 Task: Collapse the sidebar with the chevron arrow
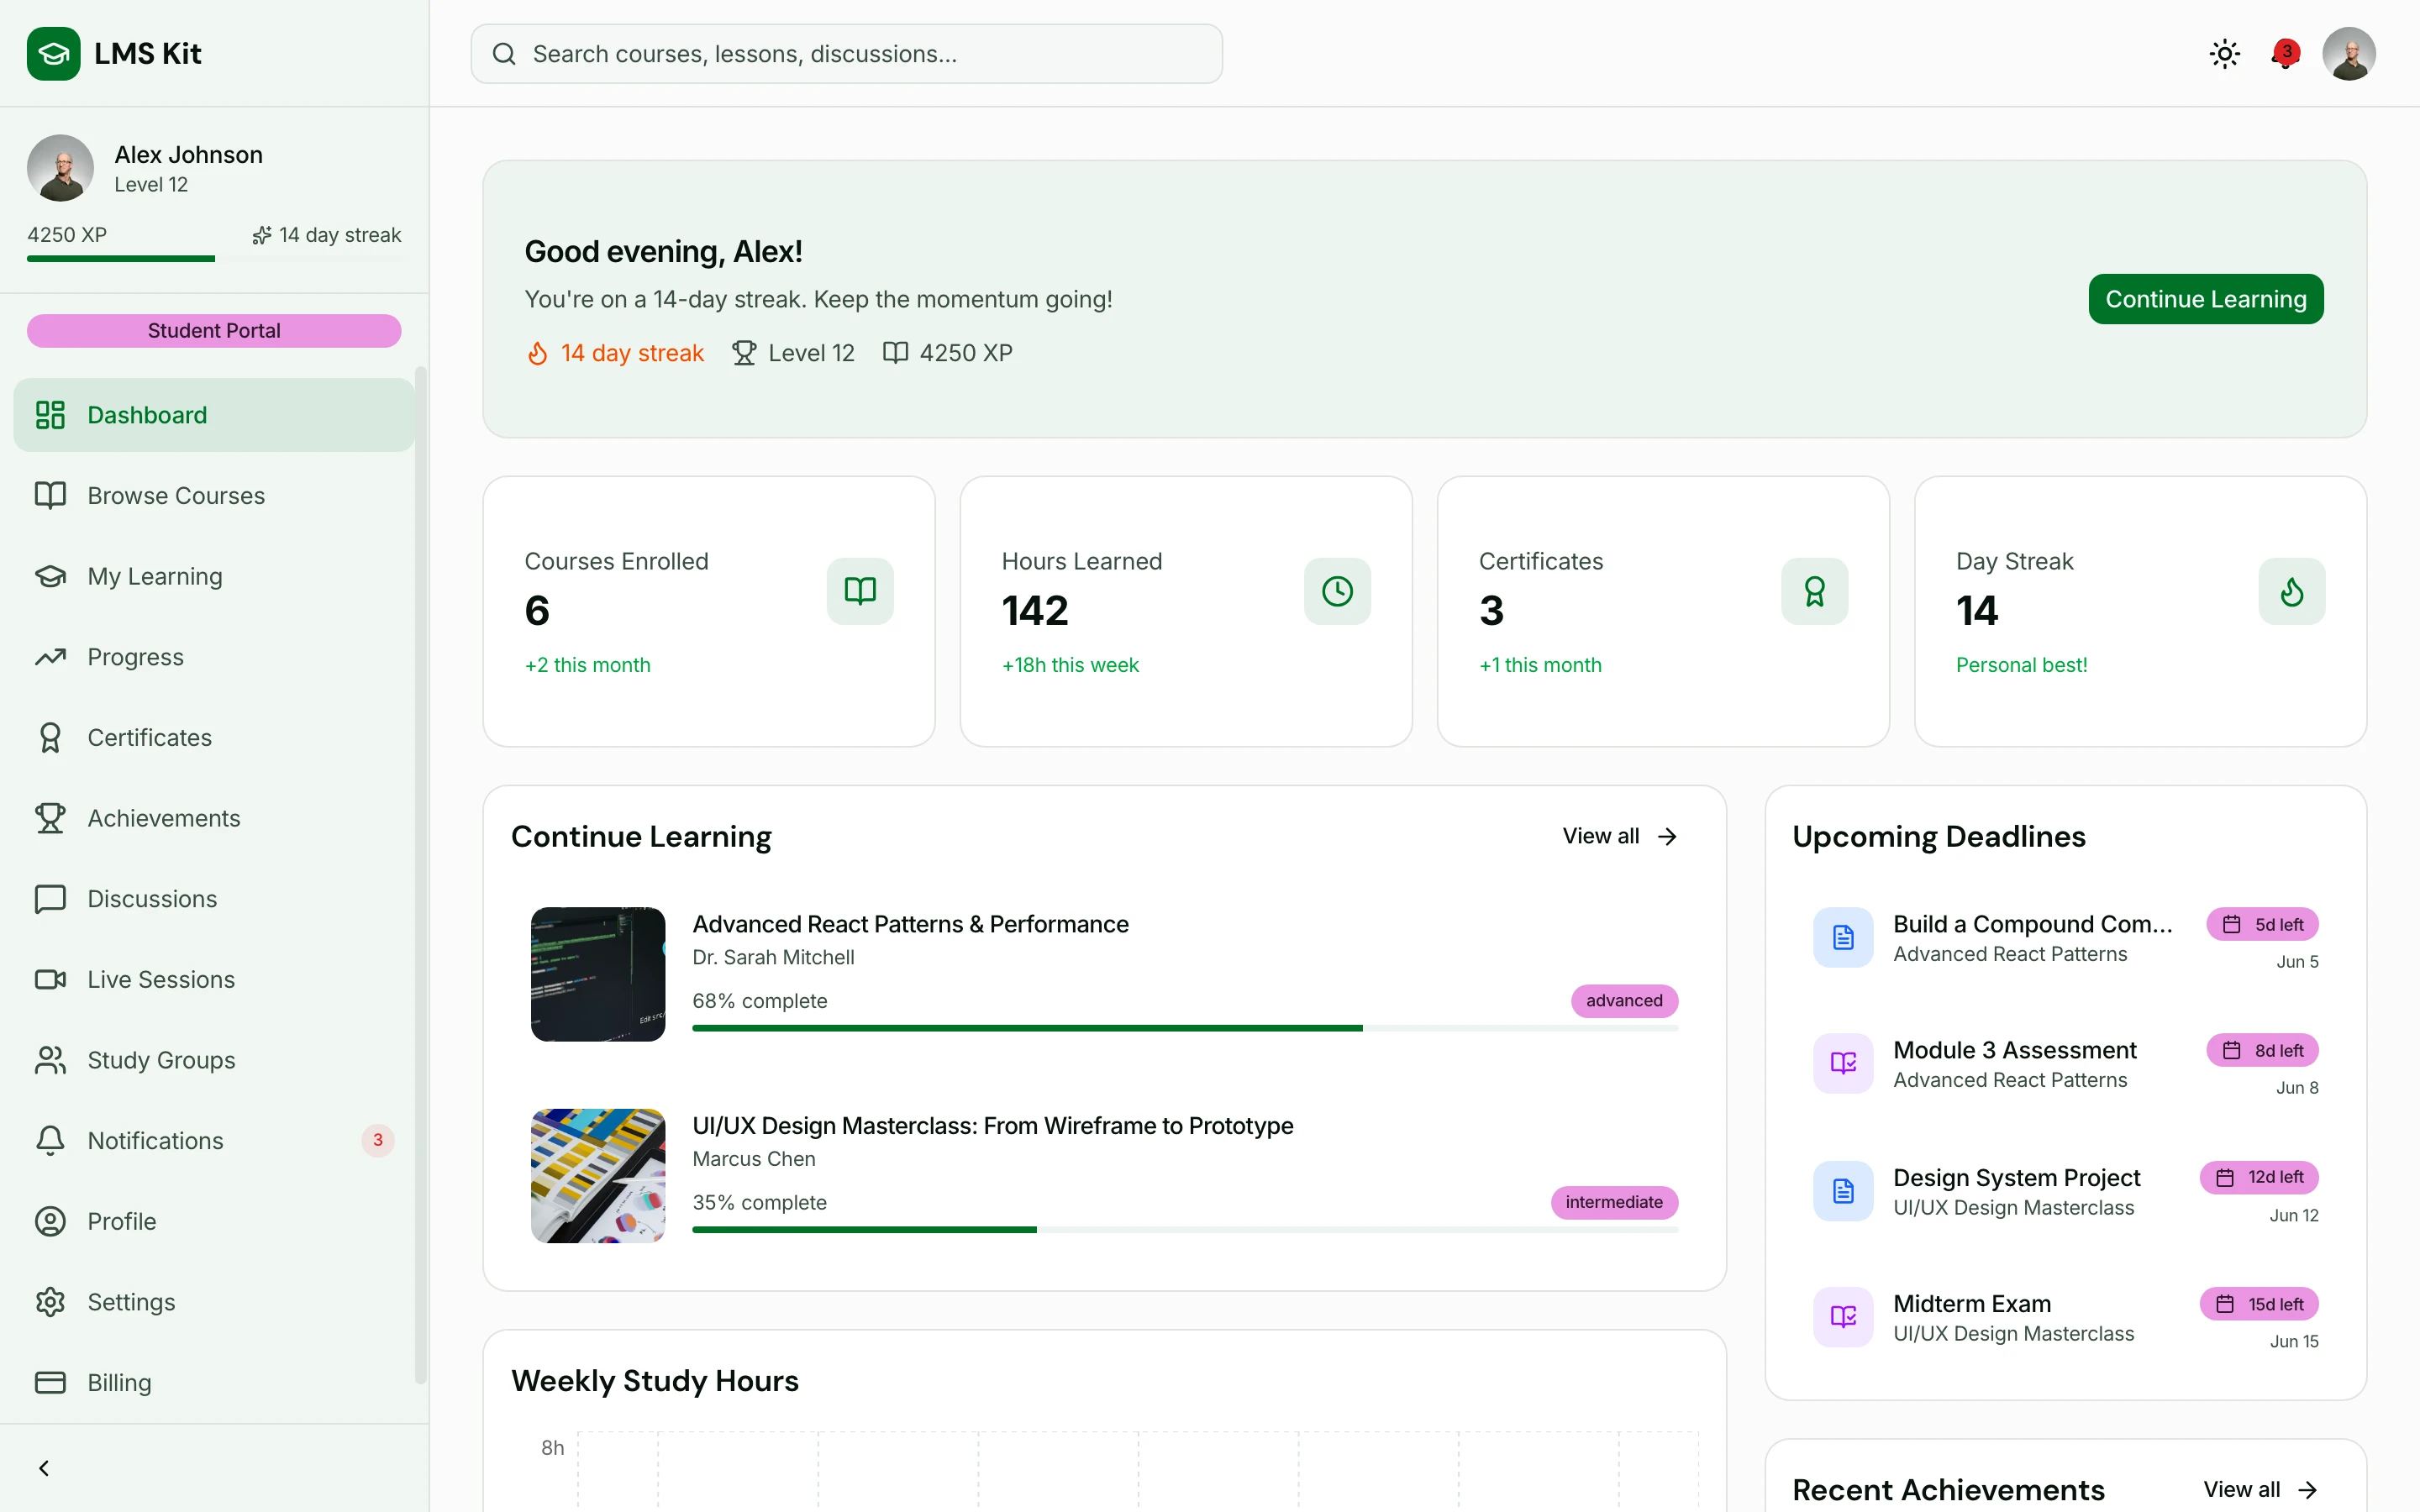[44, 1468]
